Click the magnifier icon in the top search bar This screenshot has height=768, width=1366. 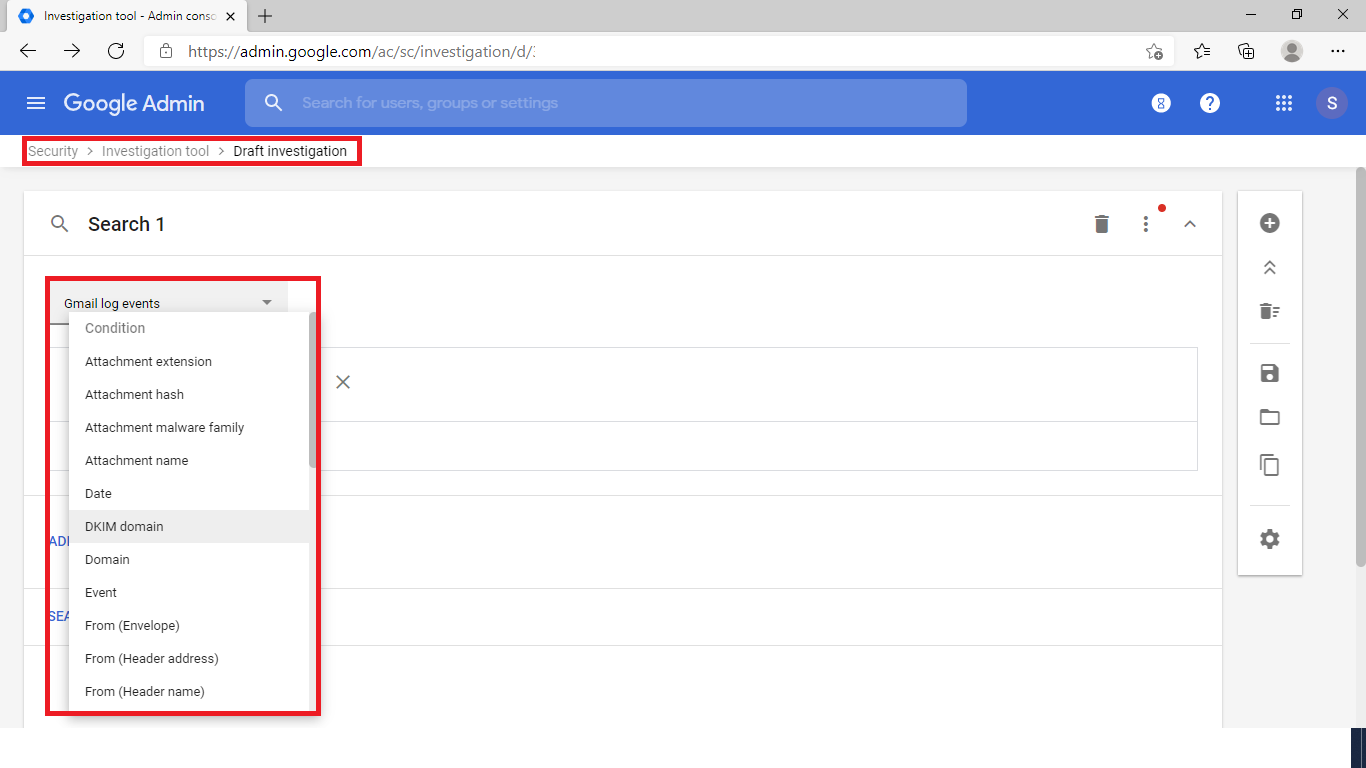273,103
